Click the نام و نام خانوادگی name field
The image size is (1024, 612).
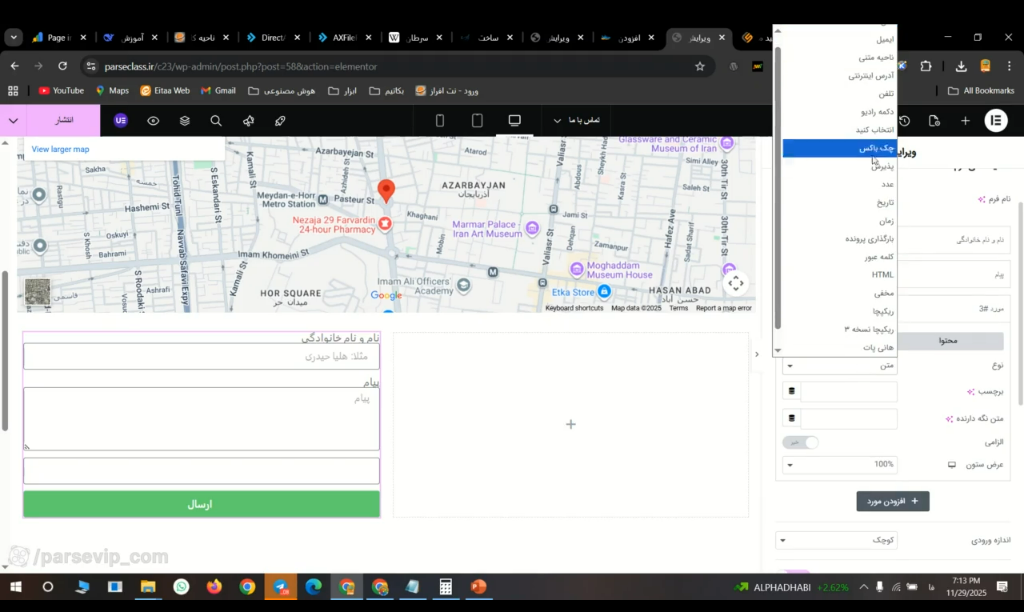point(201,357)
